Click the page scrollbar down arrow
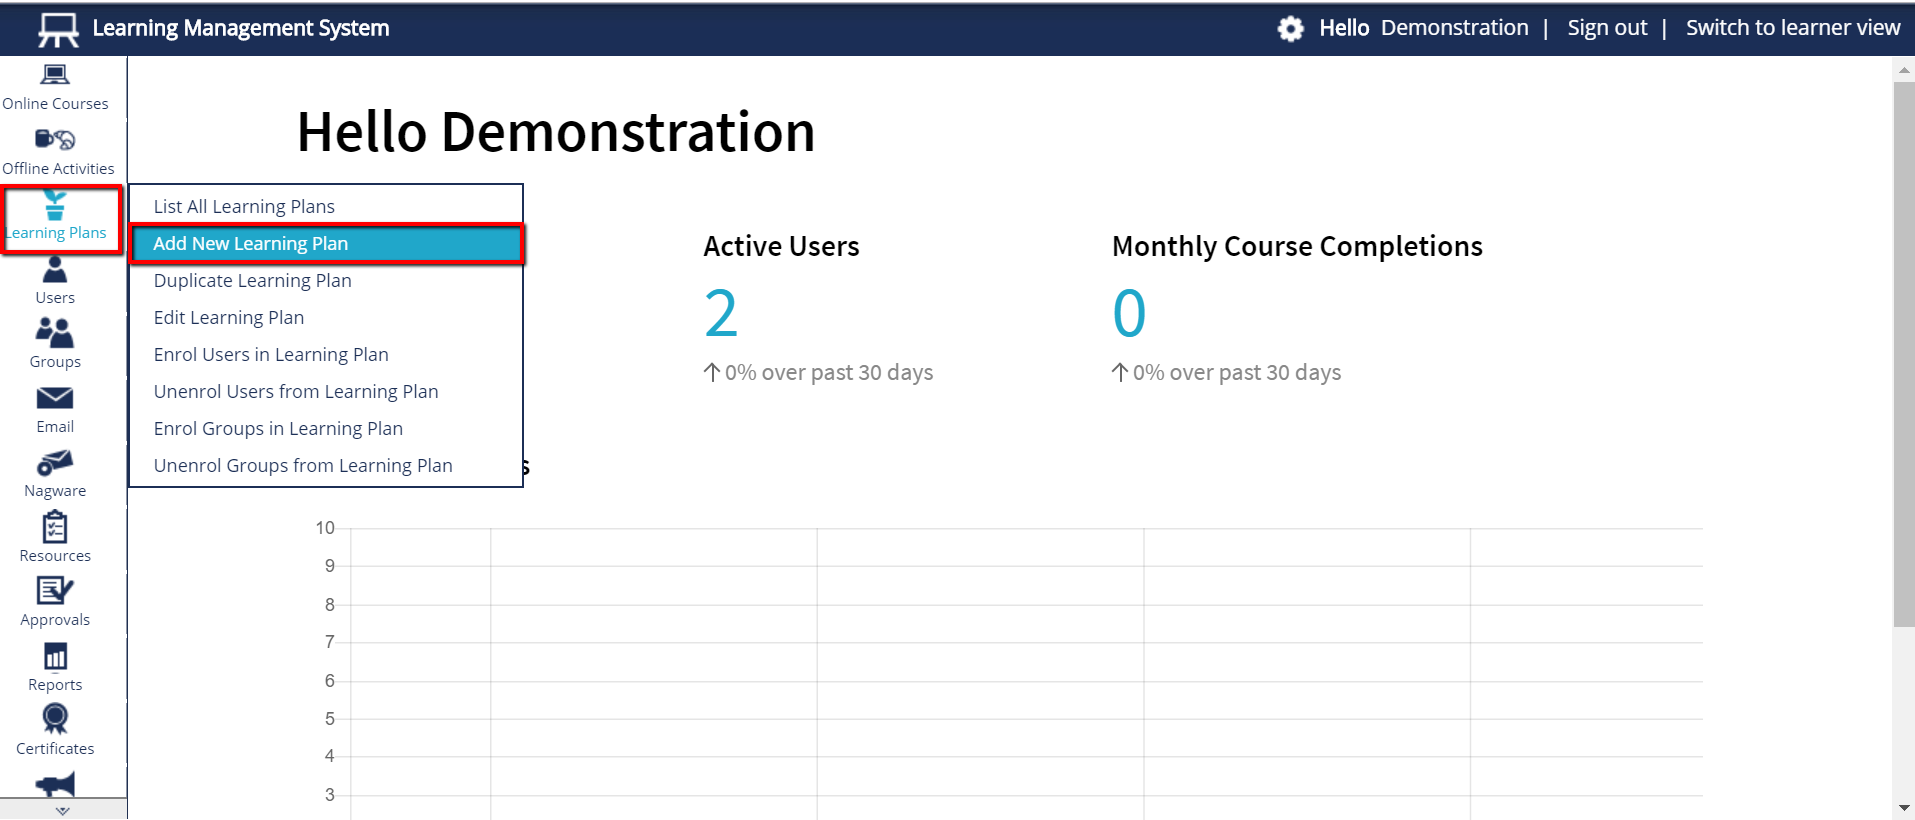 pyautogui.click(x=1903, y=808)
